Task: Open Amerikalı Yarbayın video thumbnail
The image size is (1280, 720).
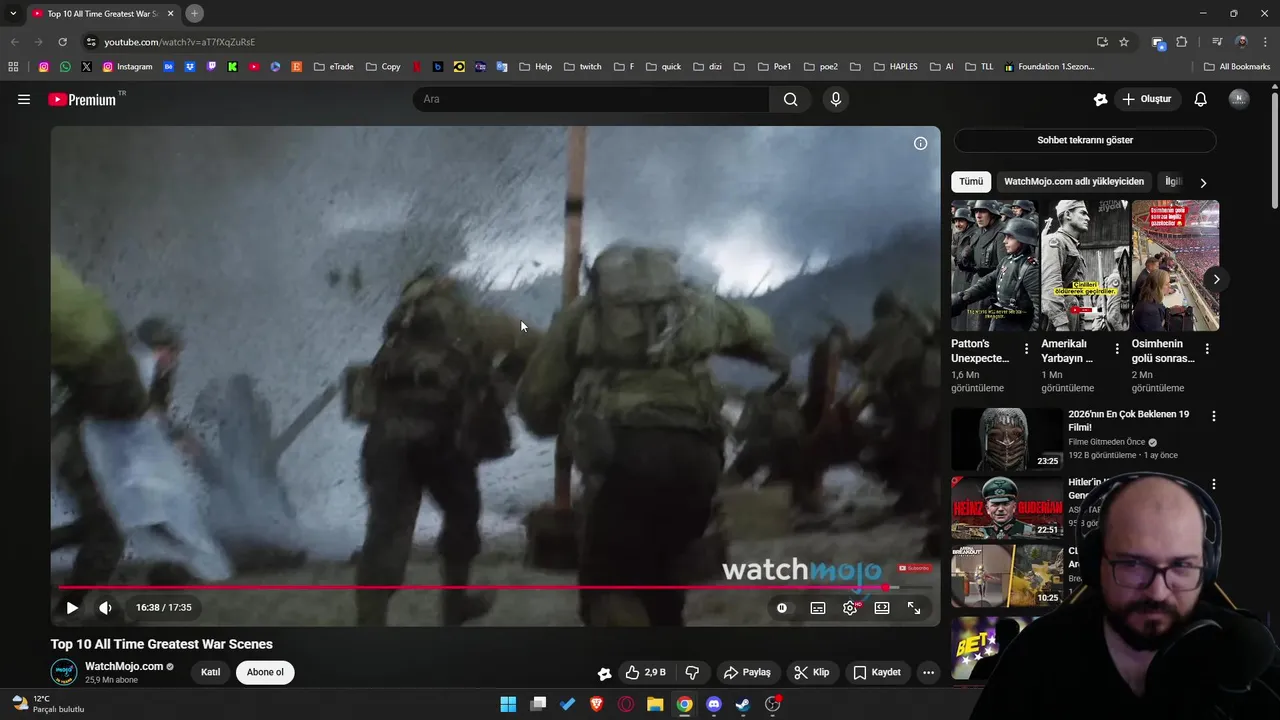Action: coord(1085,265)
